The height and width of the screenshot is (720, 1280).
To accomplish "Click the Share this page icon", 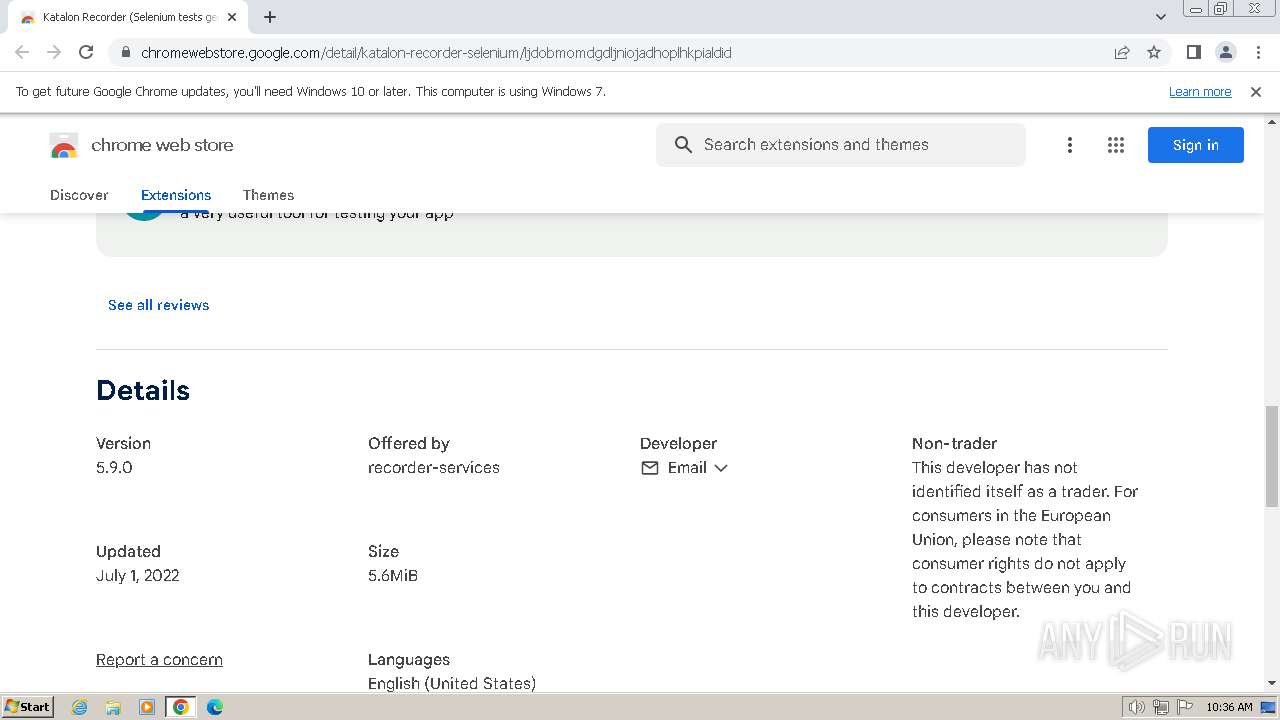I will 1122,52.
